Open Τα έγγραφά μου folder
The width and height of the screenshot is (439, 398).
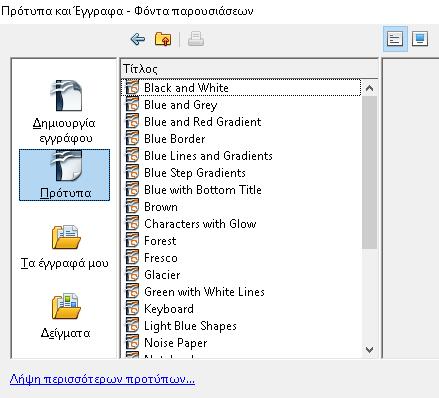pos(65,247)
